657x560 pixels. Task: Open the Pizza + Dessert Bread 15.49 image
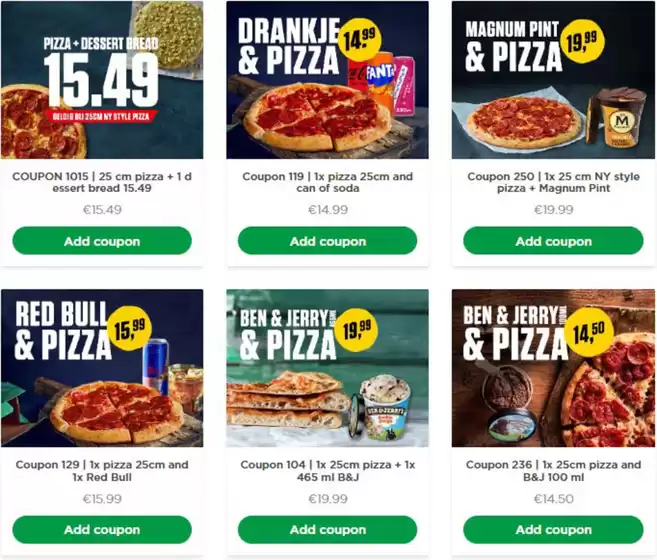(102, 80)
